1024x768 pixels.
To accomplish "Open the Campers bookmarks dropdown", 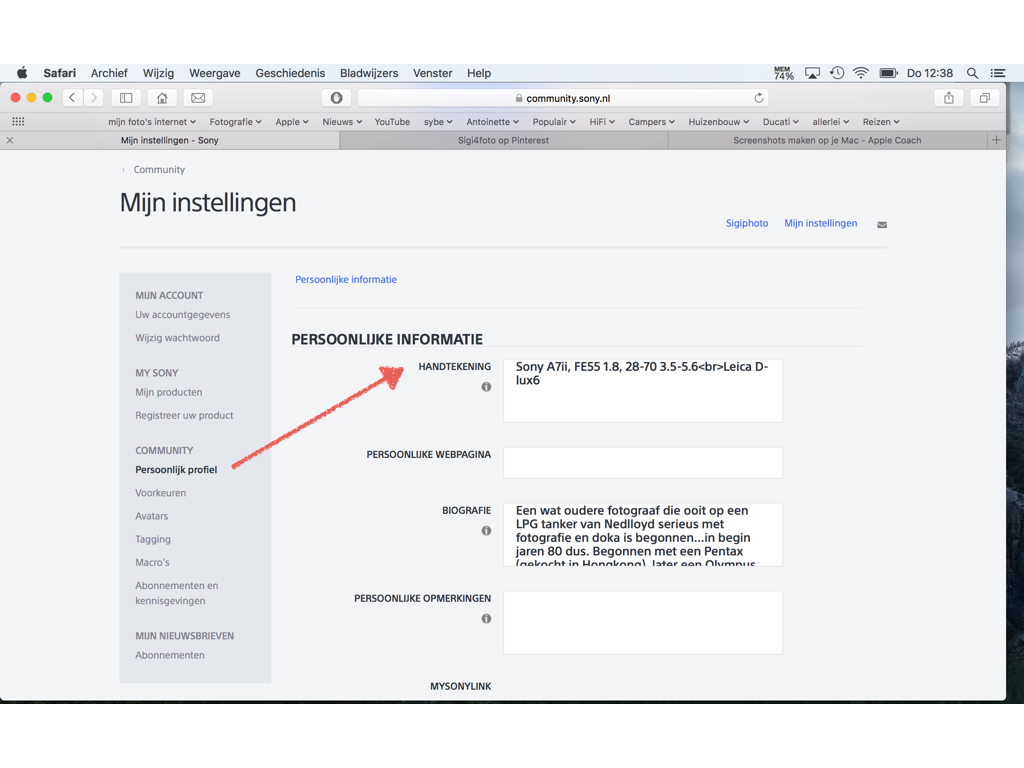I will click(651, 122).
